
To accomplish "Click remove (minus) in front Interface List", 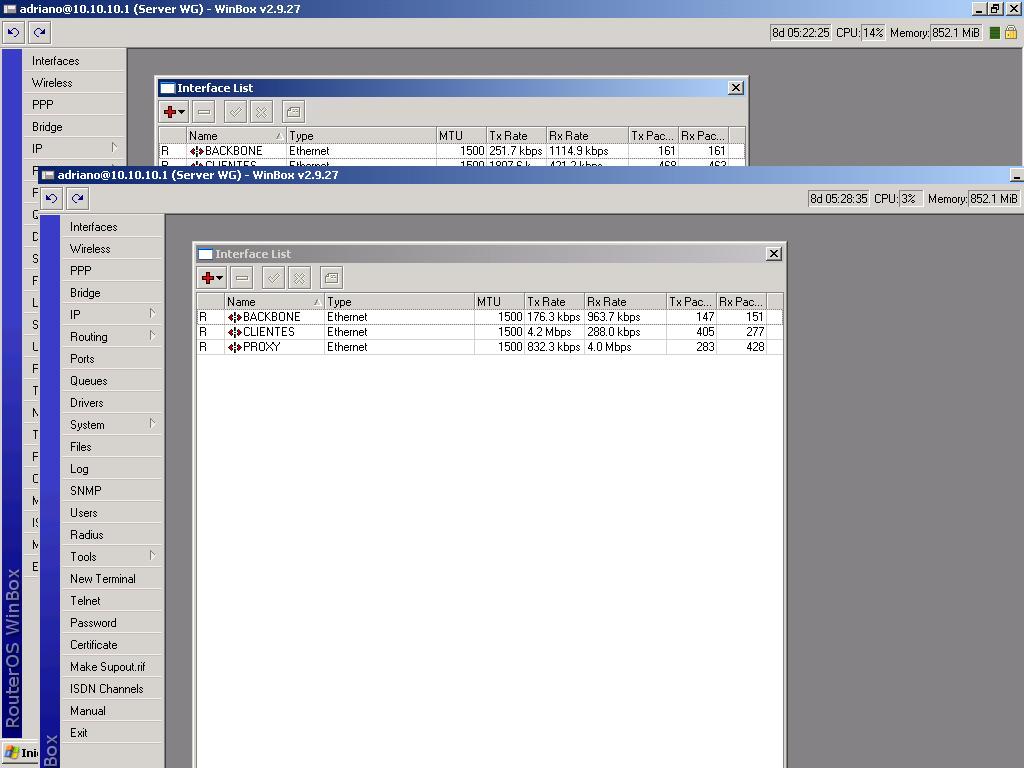I will coord(242,278).
